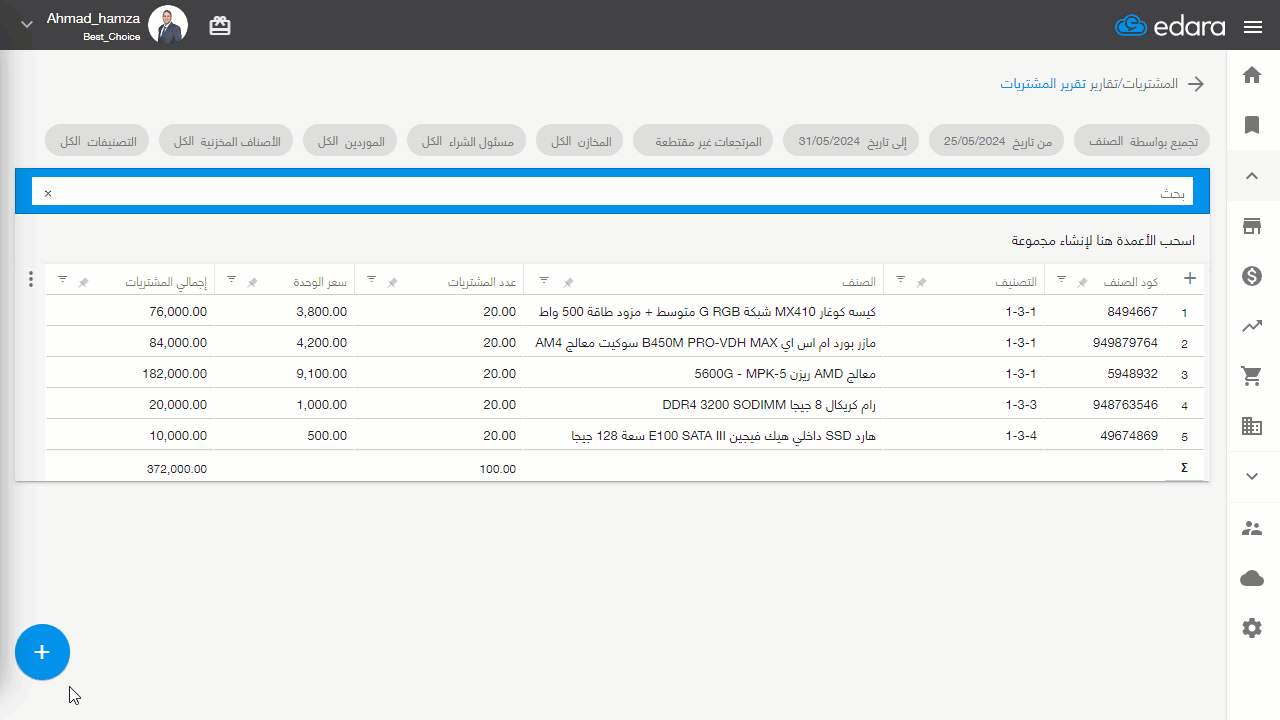Expand sidebar section with down chevron
Image resolution: width=1280 pixels, height=720 pixels.
coord(1252,477)
